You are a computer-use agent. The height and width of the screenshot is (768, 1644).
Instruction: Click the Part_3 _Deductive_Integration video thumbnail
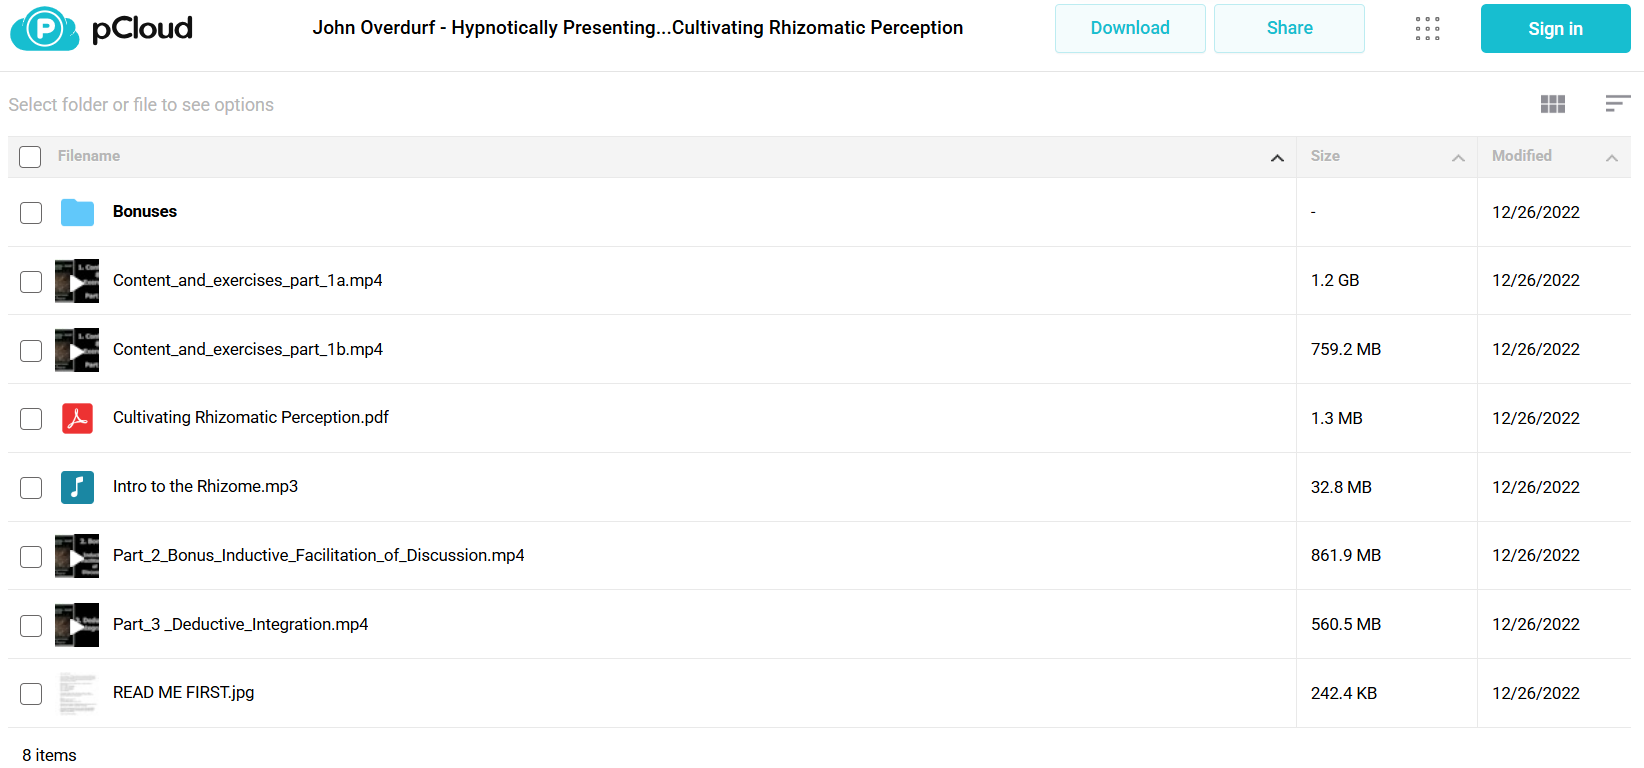(77, 625)
